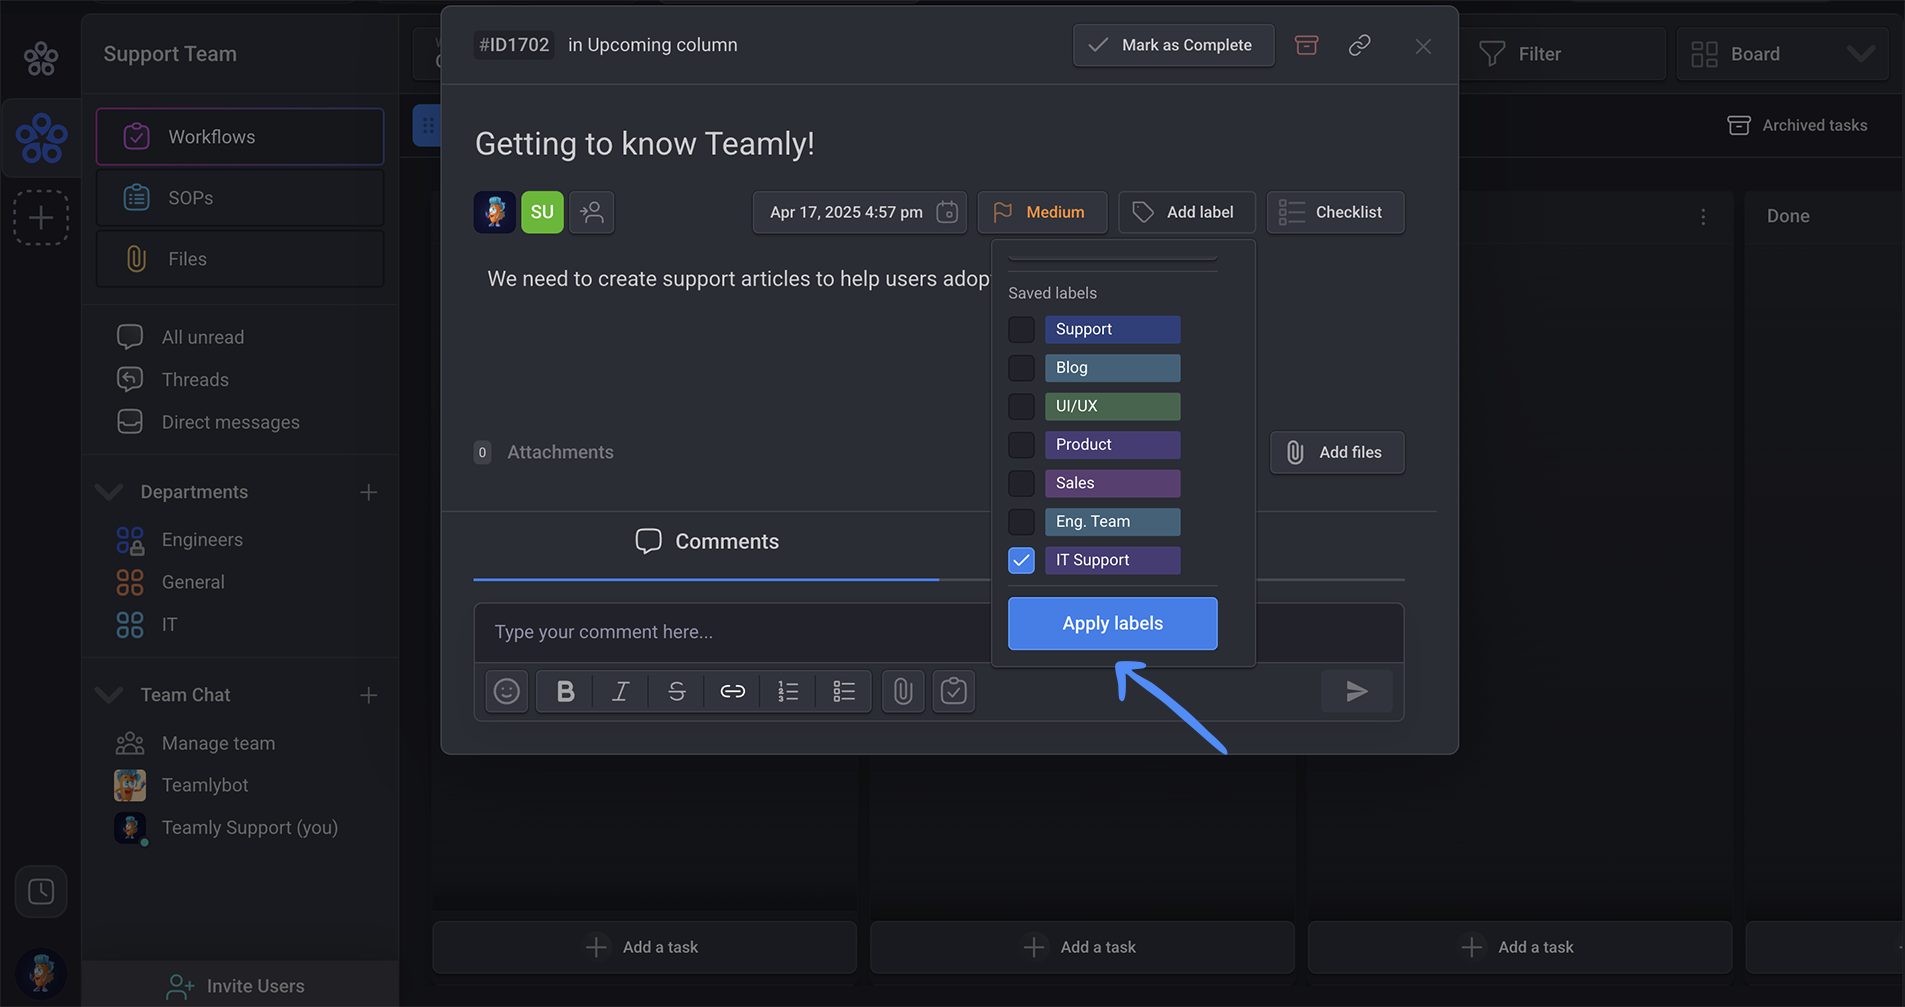Viewport: 1905px width, 1007px height.
Task: Open Archived tasks
Action: click(x=1798, y=125)
